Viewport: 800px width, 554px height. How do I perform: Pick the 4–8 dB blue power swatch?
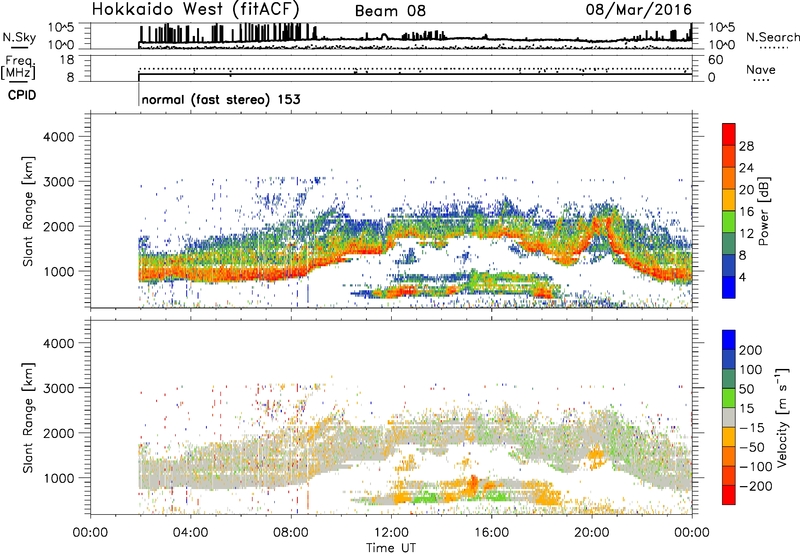point(729,266)
